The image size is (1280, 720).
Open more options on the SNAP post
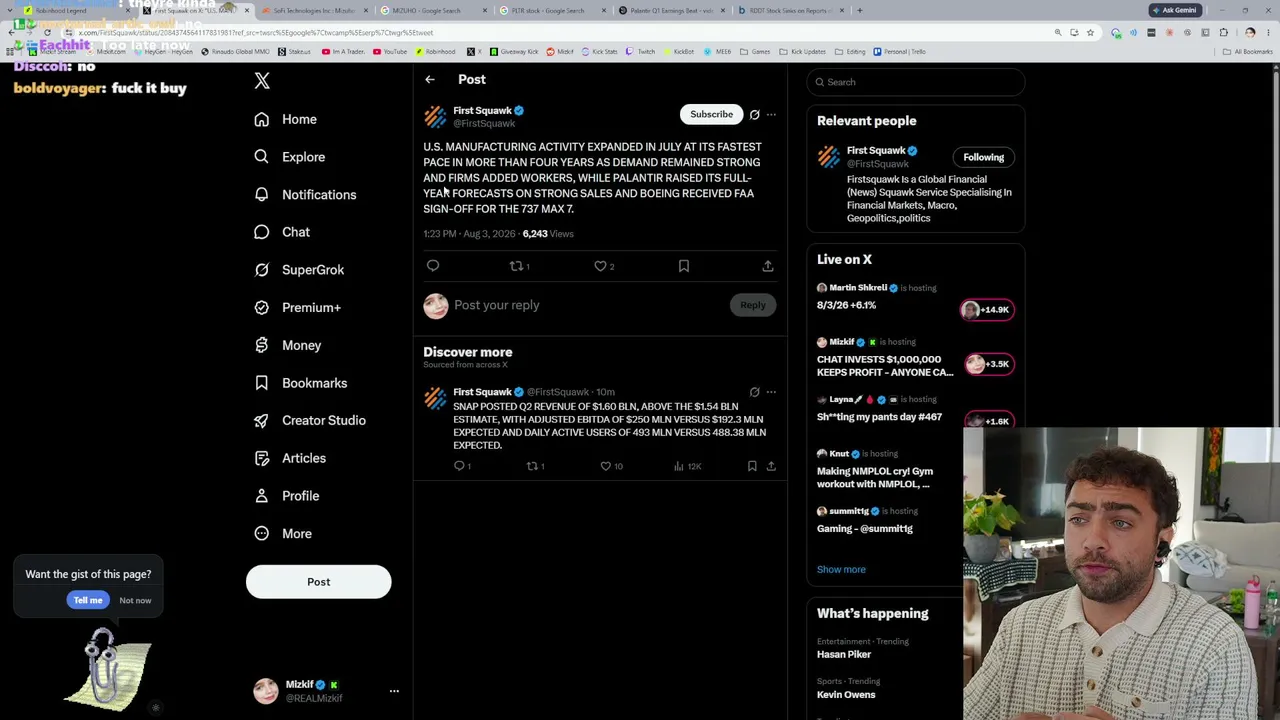tap(771, 392)
